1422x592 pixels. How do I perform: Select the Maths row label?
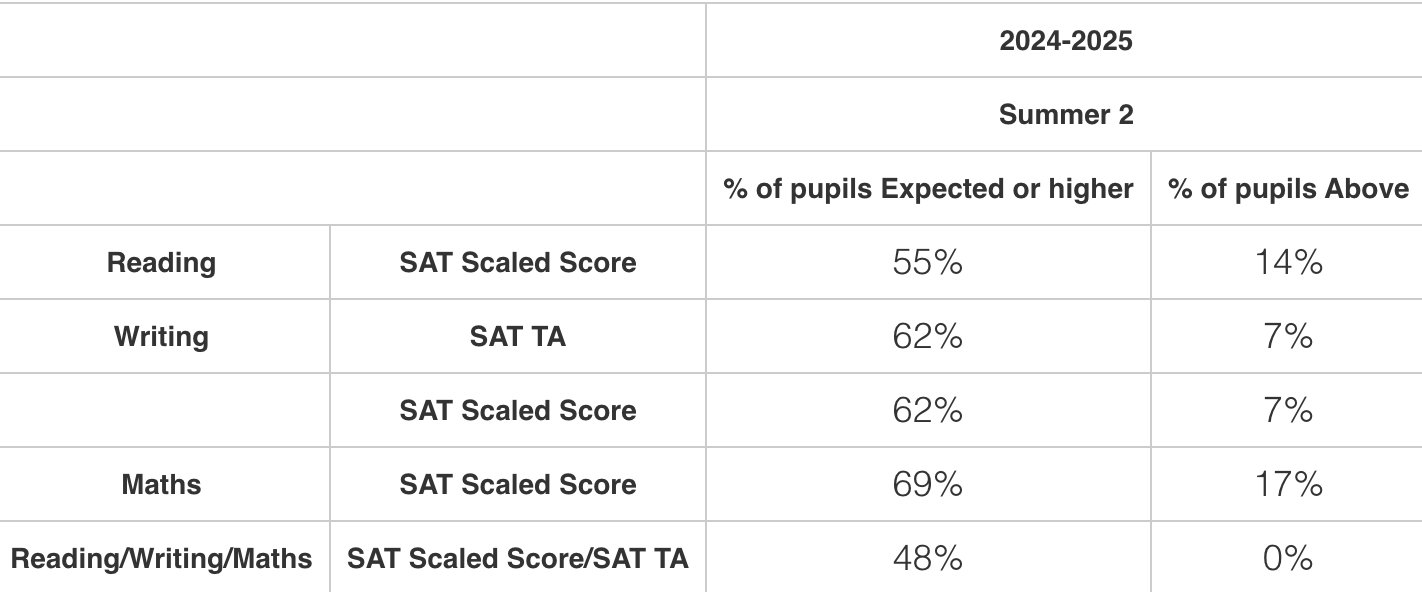click(161, 485)
